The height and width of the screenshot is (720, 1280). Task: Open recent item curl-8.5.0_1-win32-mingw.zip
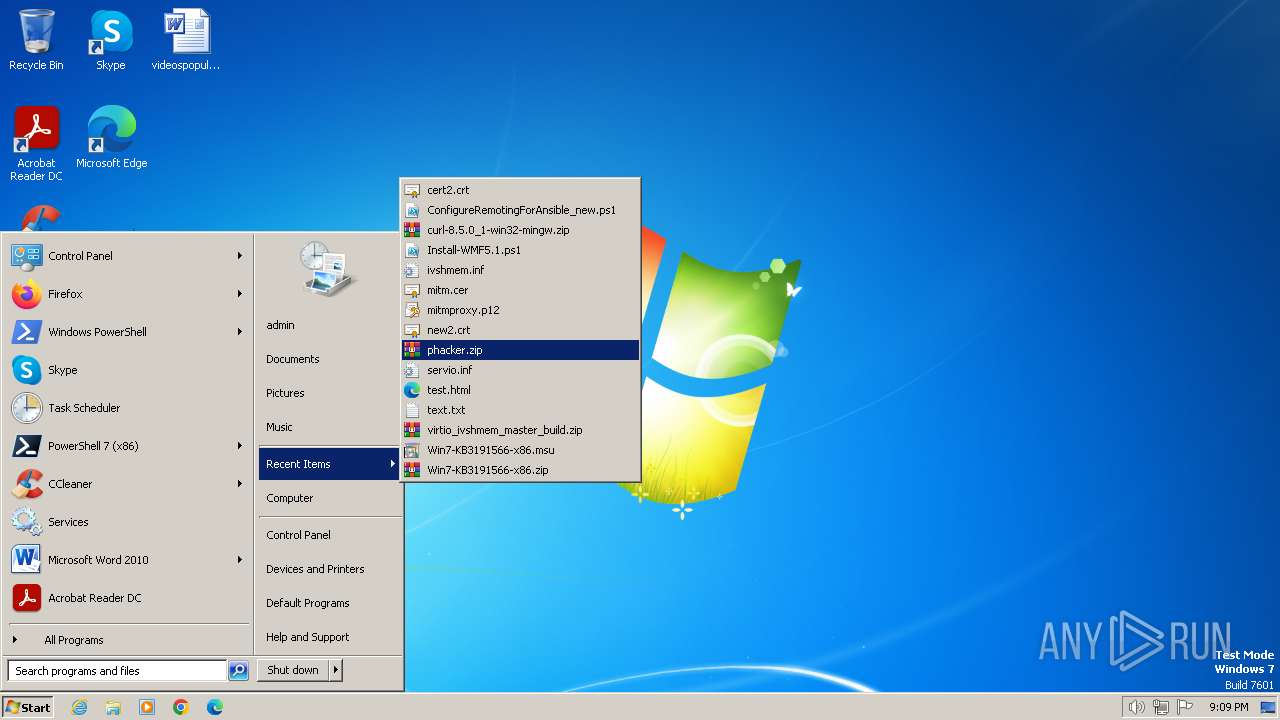coord(520,230)
